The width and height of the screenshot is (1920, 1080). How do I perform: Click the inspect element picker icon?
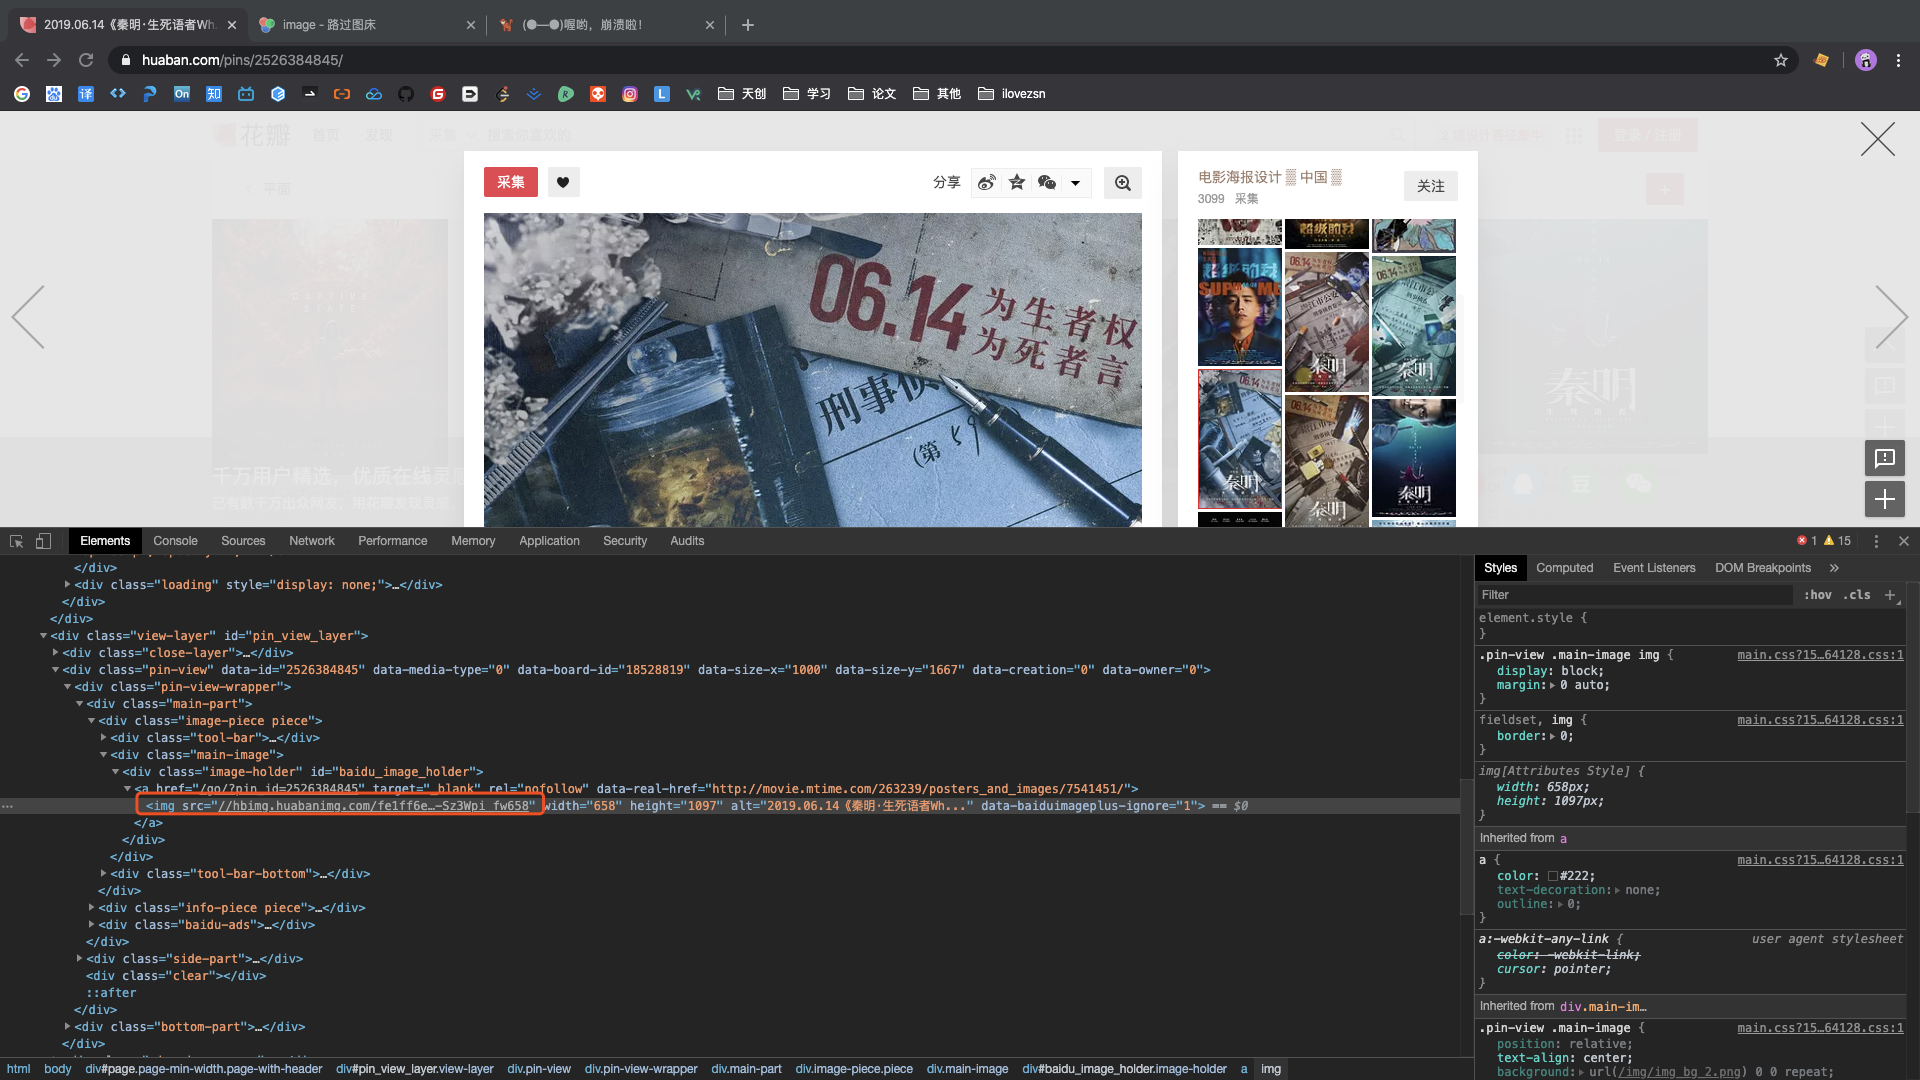pyautogui.click(x=16, y=541)
